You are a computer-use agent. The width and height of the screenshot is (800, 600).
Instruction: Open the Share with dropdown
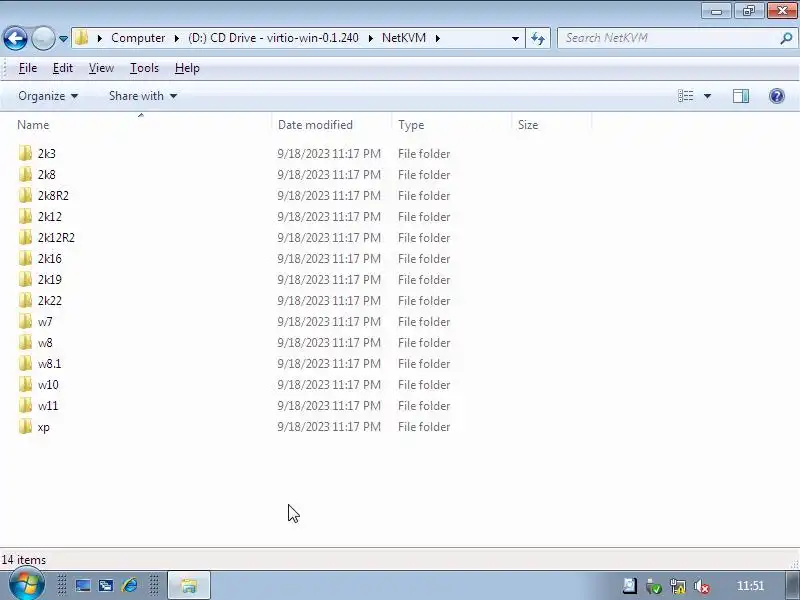(x=143, y=96)
